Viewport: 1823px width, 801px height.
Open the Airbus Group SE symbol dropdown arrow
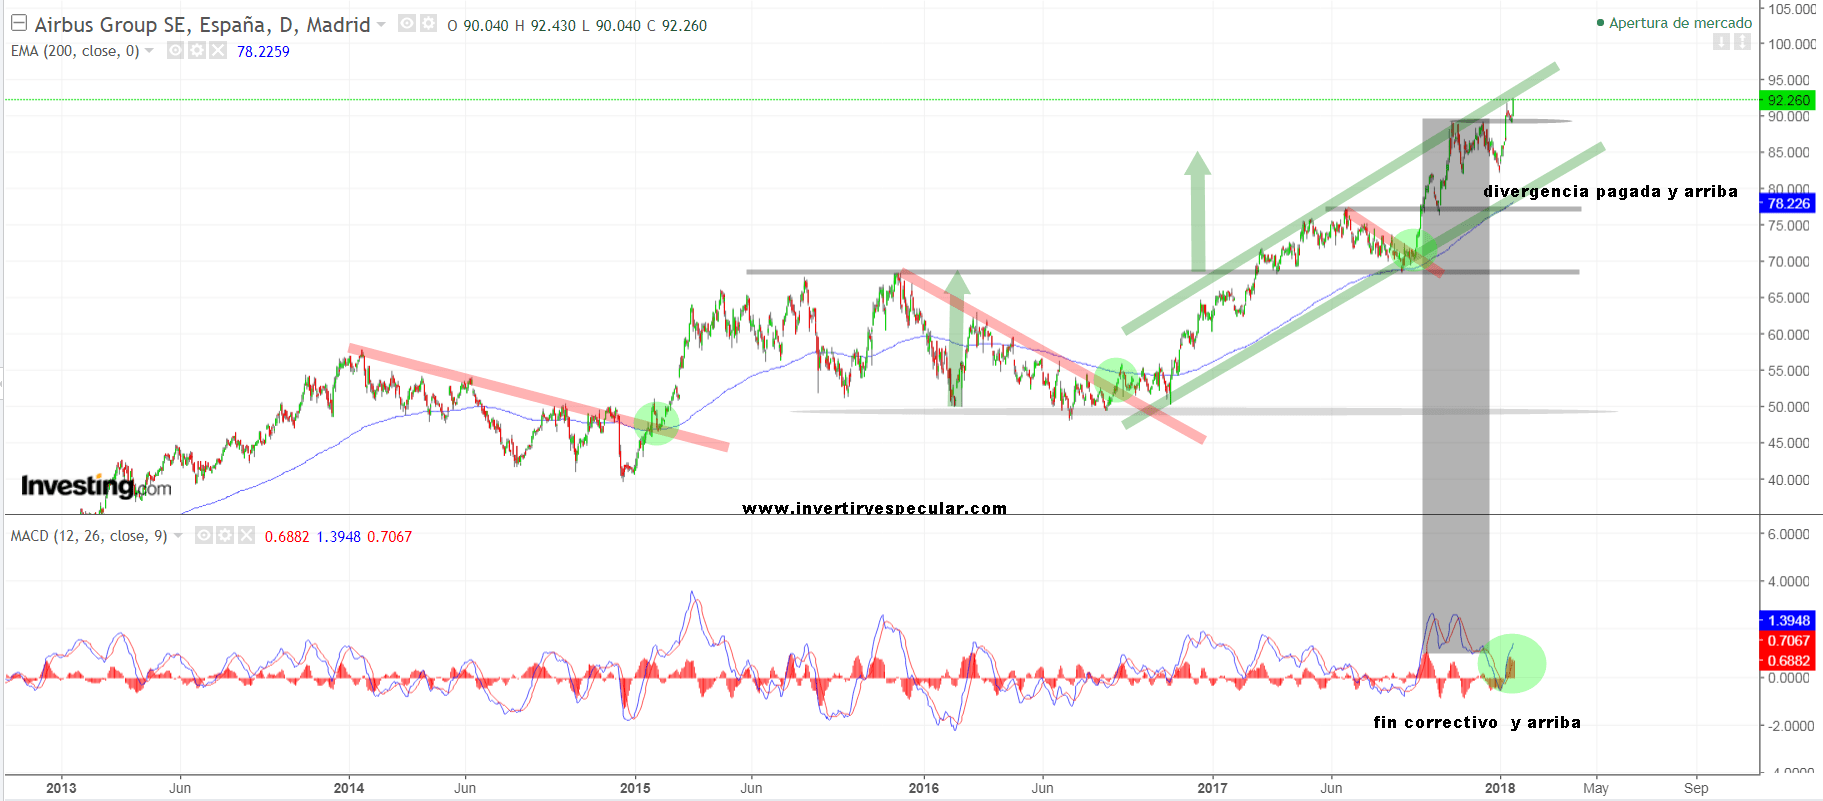coord(381,24)
